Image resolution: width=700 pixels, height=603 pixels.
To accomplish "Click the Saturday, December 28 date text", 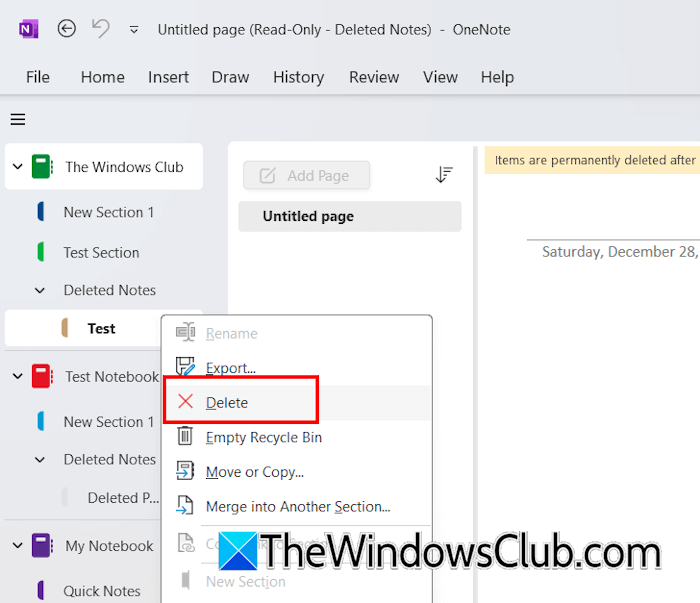I will pos(619,252).
